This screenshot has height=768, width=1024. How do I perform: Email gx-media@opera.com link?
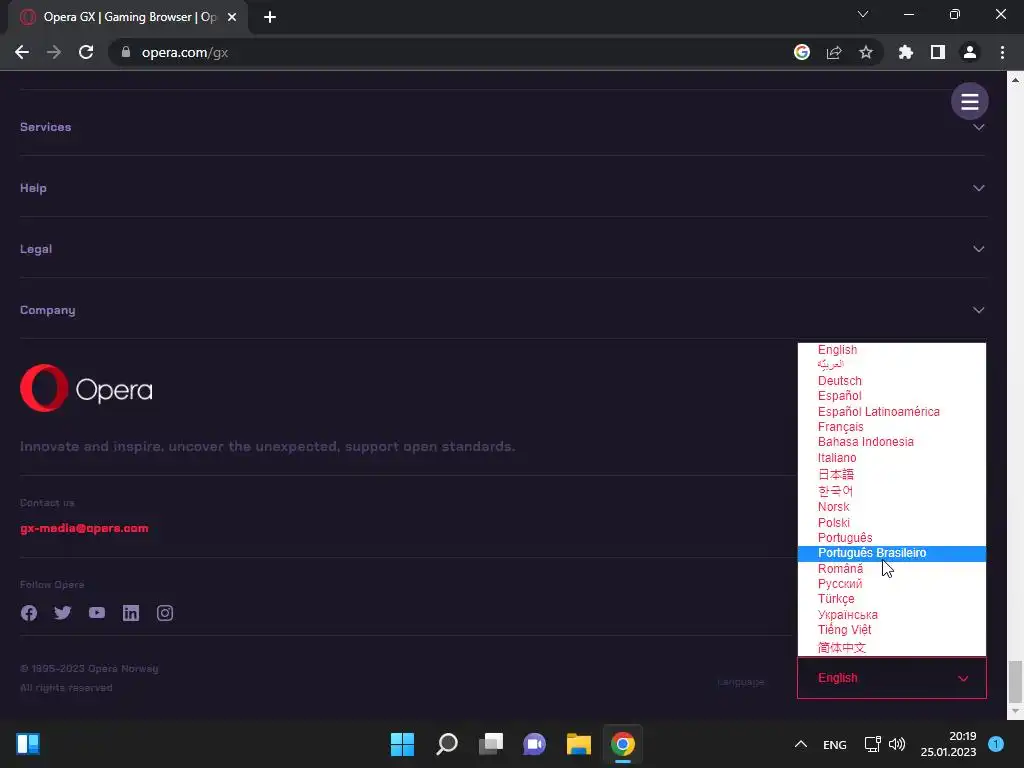point(84,528)
